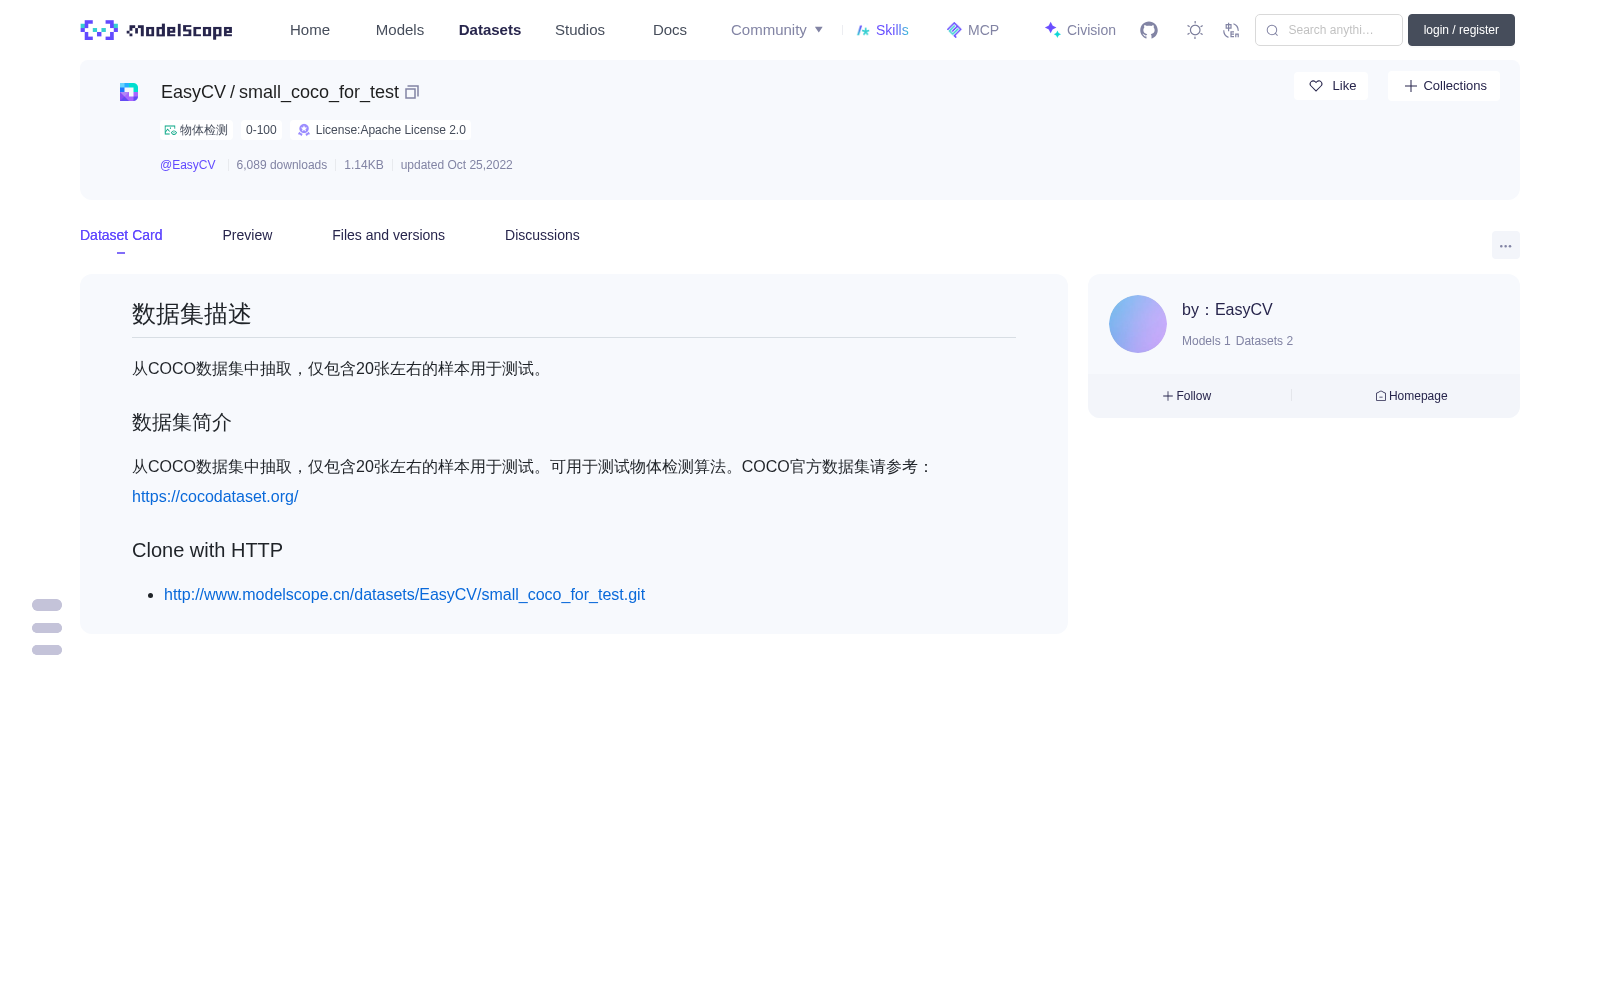
Task: Open the Civision page
Action: (1080, 30)
